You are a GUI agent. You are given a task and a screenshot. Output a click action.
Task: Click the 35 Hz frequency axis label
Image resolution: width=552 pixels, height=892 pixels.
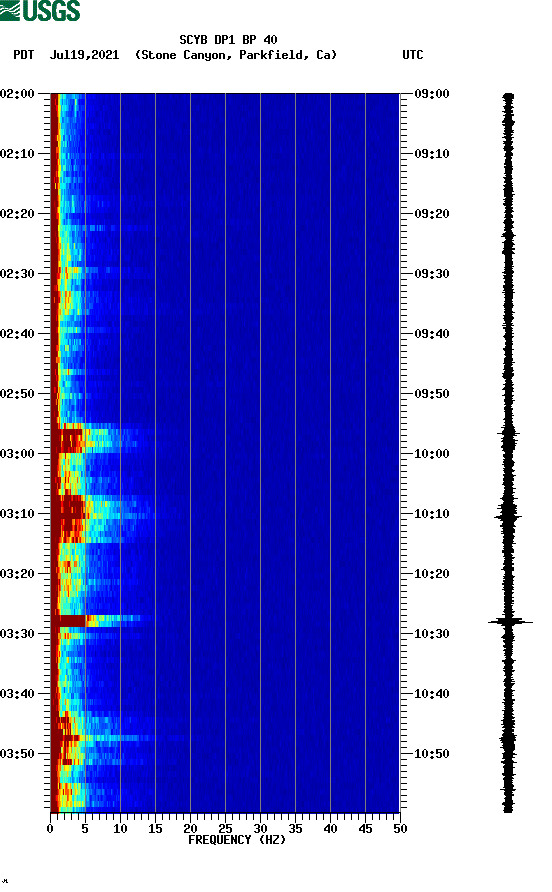295,828
